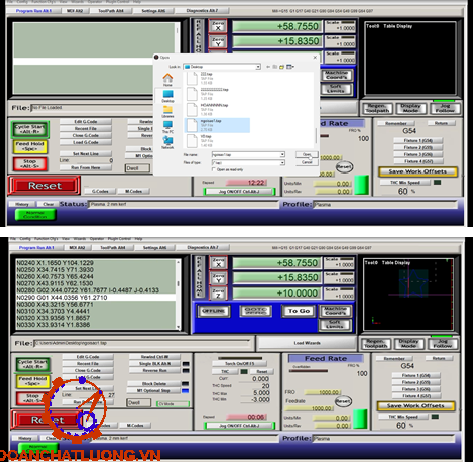Select the ngoisao1.tap file icon
473x462 pixels.
point(192,125)
